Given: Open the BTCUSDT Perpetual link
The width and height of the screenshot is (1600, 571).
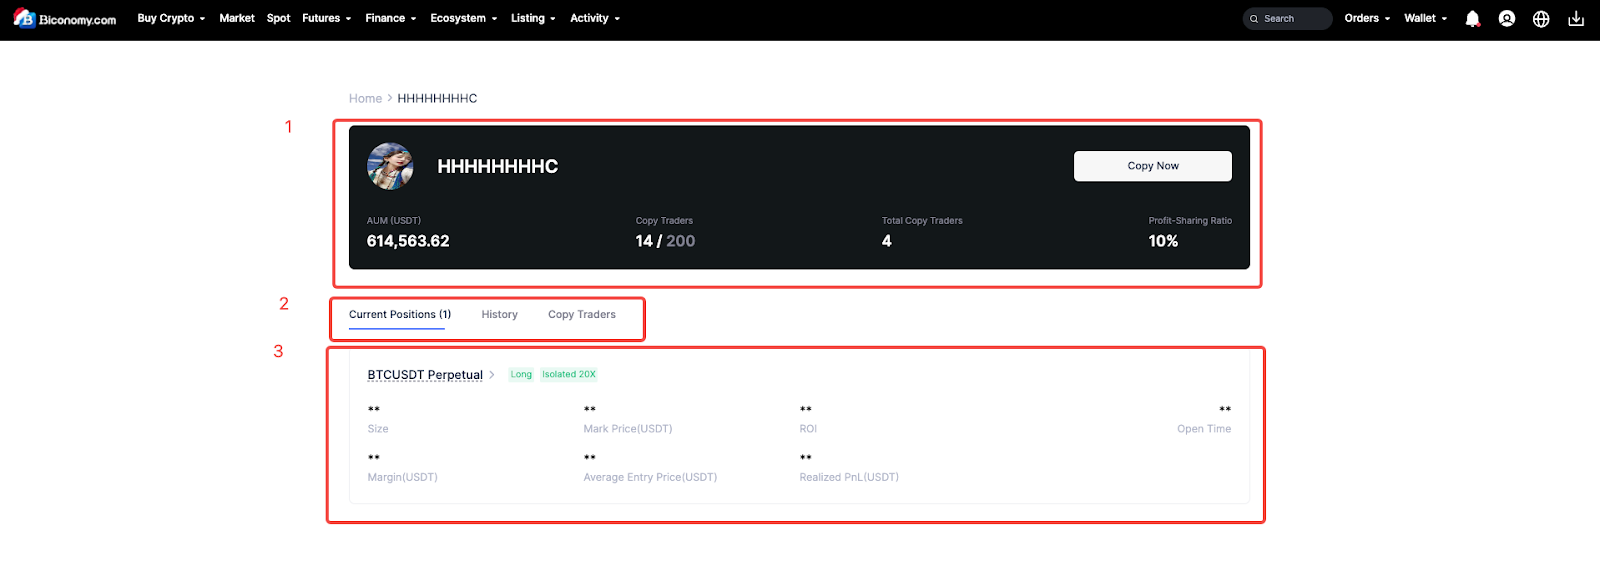Looking at the screenshot, I should click(x=425, y=375).
